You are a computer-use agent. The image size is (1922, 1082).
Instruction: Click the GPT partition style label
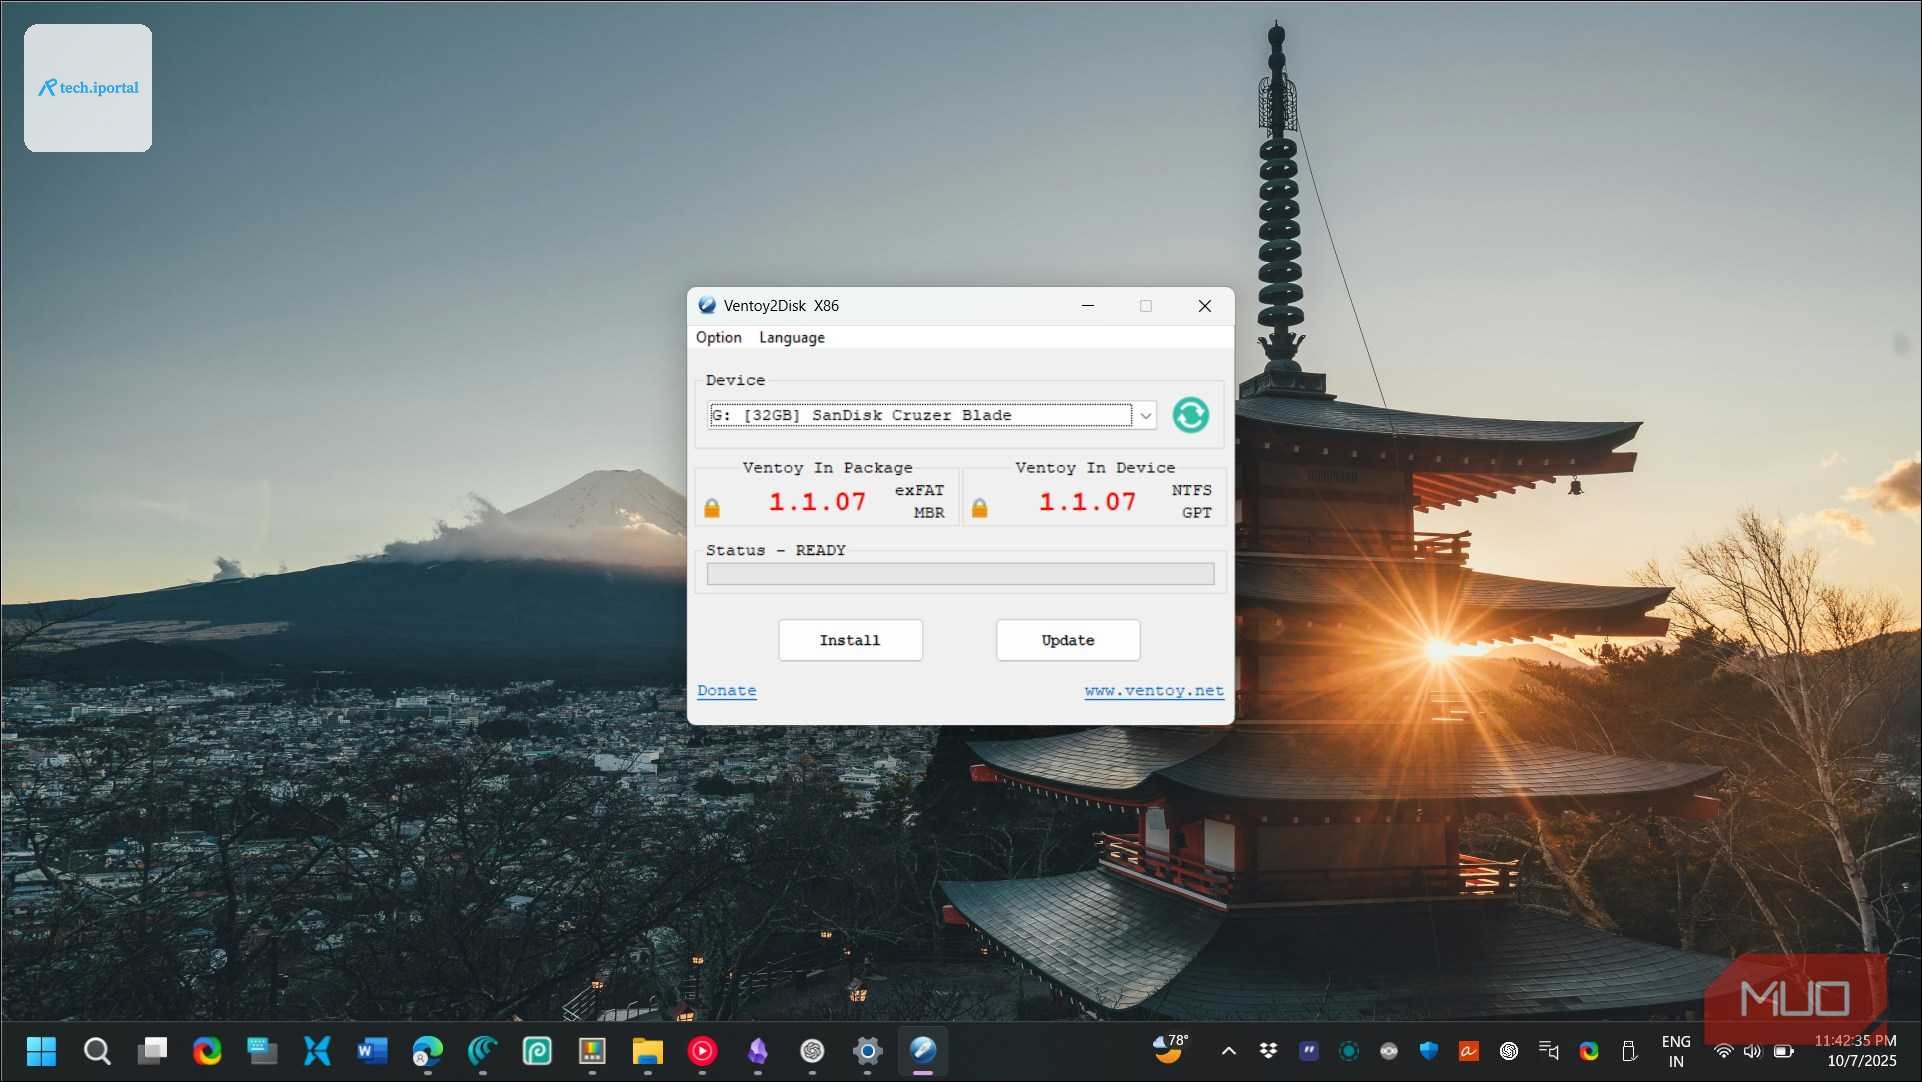coord(1197,513)
